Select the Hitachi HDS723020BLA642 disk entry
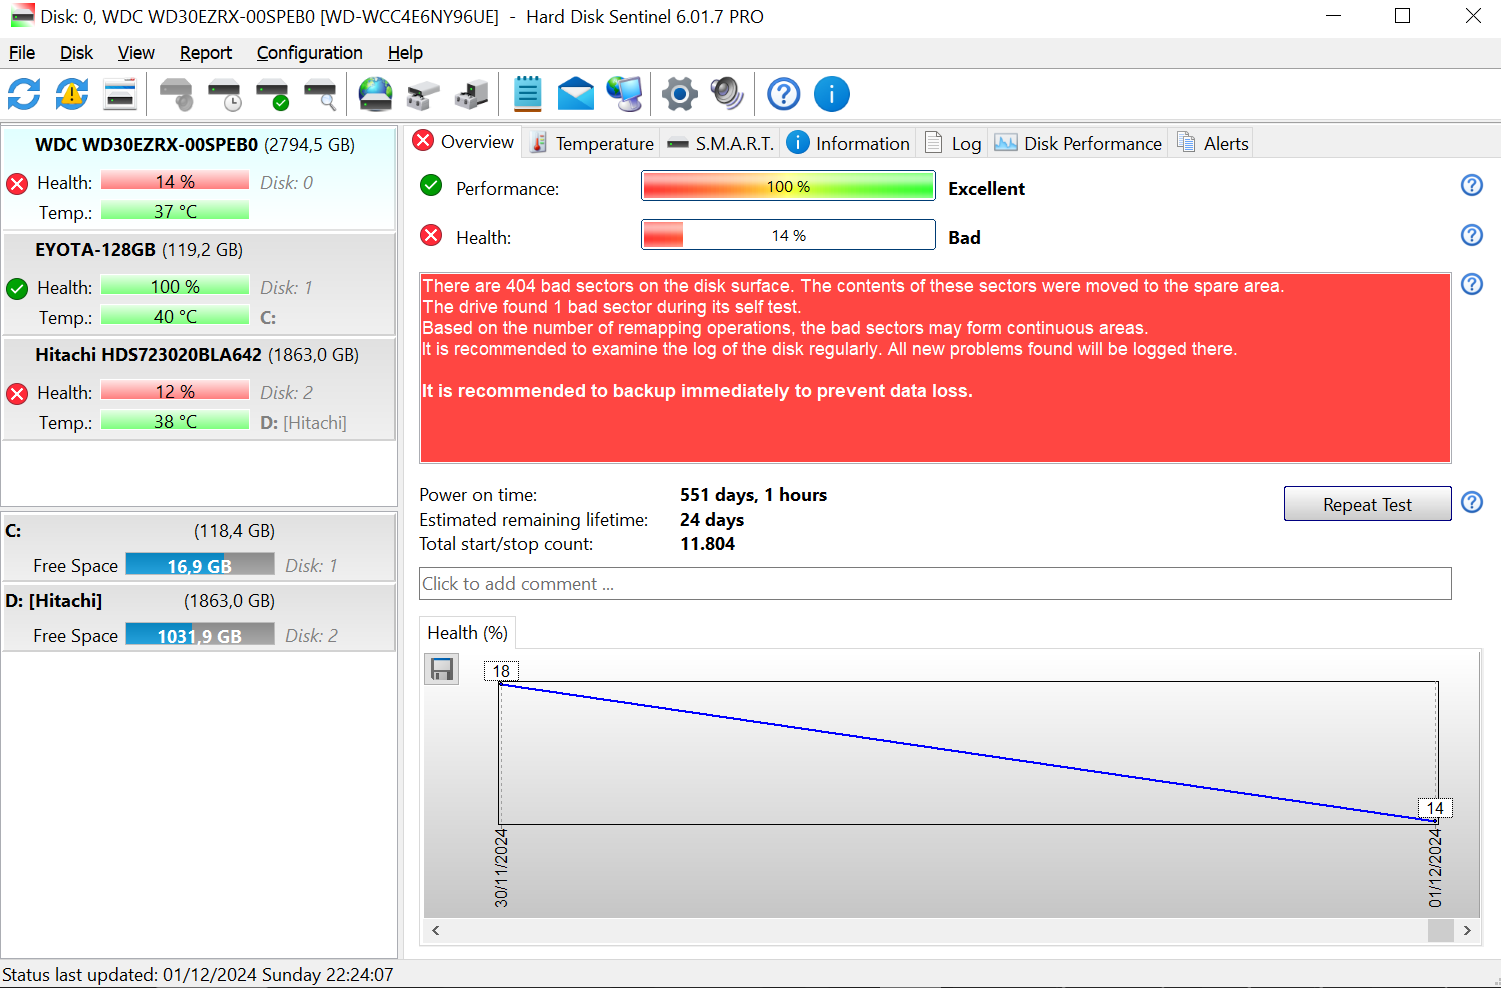Viewport: 1501px width, 988px height. coord(199,388)
